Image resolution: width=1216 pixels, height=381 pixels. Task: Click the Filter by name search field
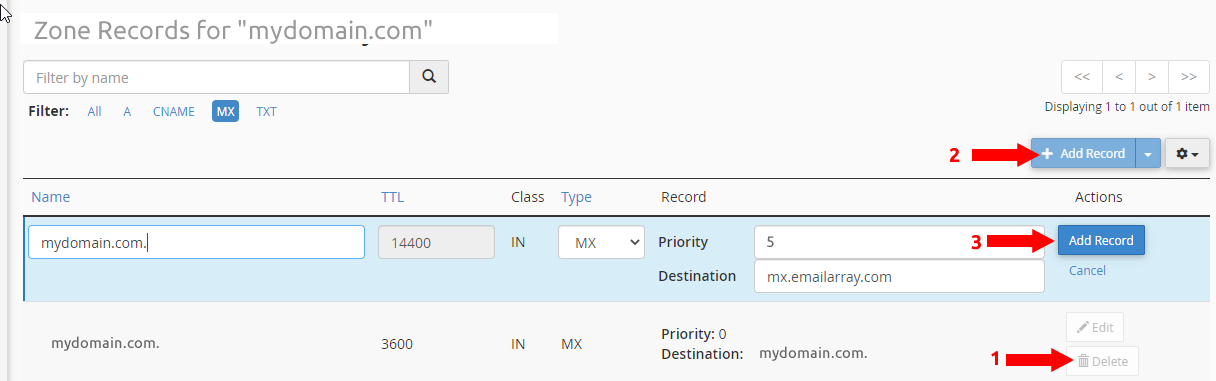(x=216, y=77)
